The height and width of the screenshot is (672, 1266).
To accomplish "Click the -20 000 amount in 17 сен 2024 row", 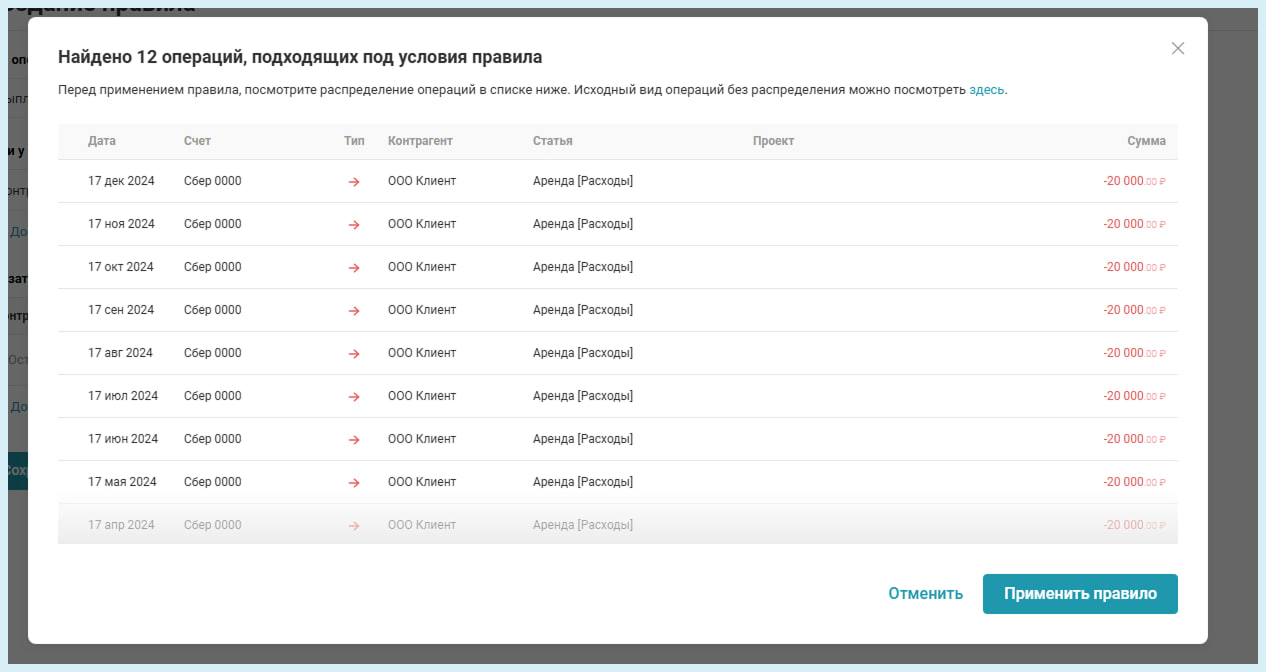I will click(x=1135, y=310).
